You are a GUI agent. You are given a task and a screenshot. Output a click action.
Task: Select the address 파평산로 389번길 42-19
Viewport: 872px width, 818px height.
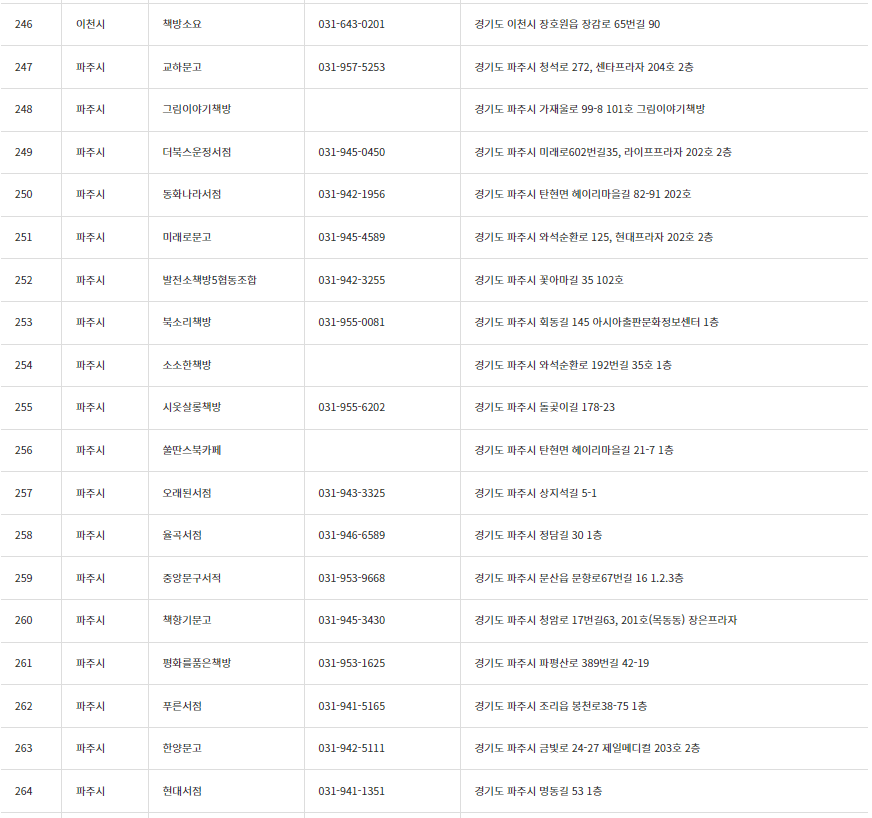point(562,663)
